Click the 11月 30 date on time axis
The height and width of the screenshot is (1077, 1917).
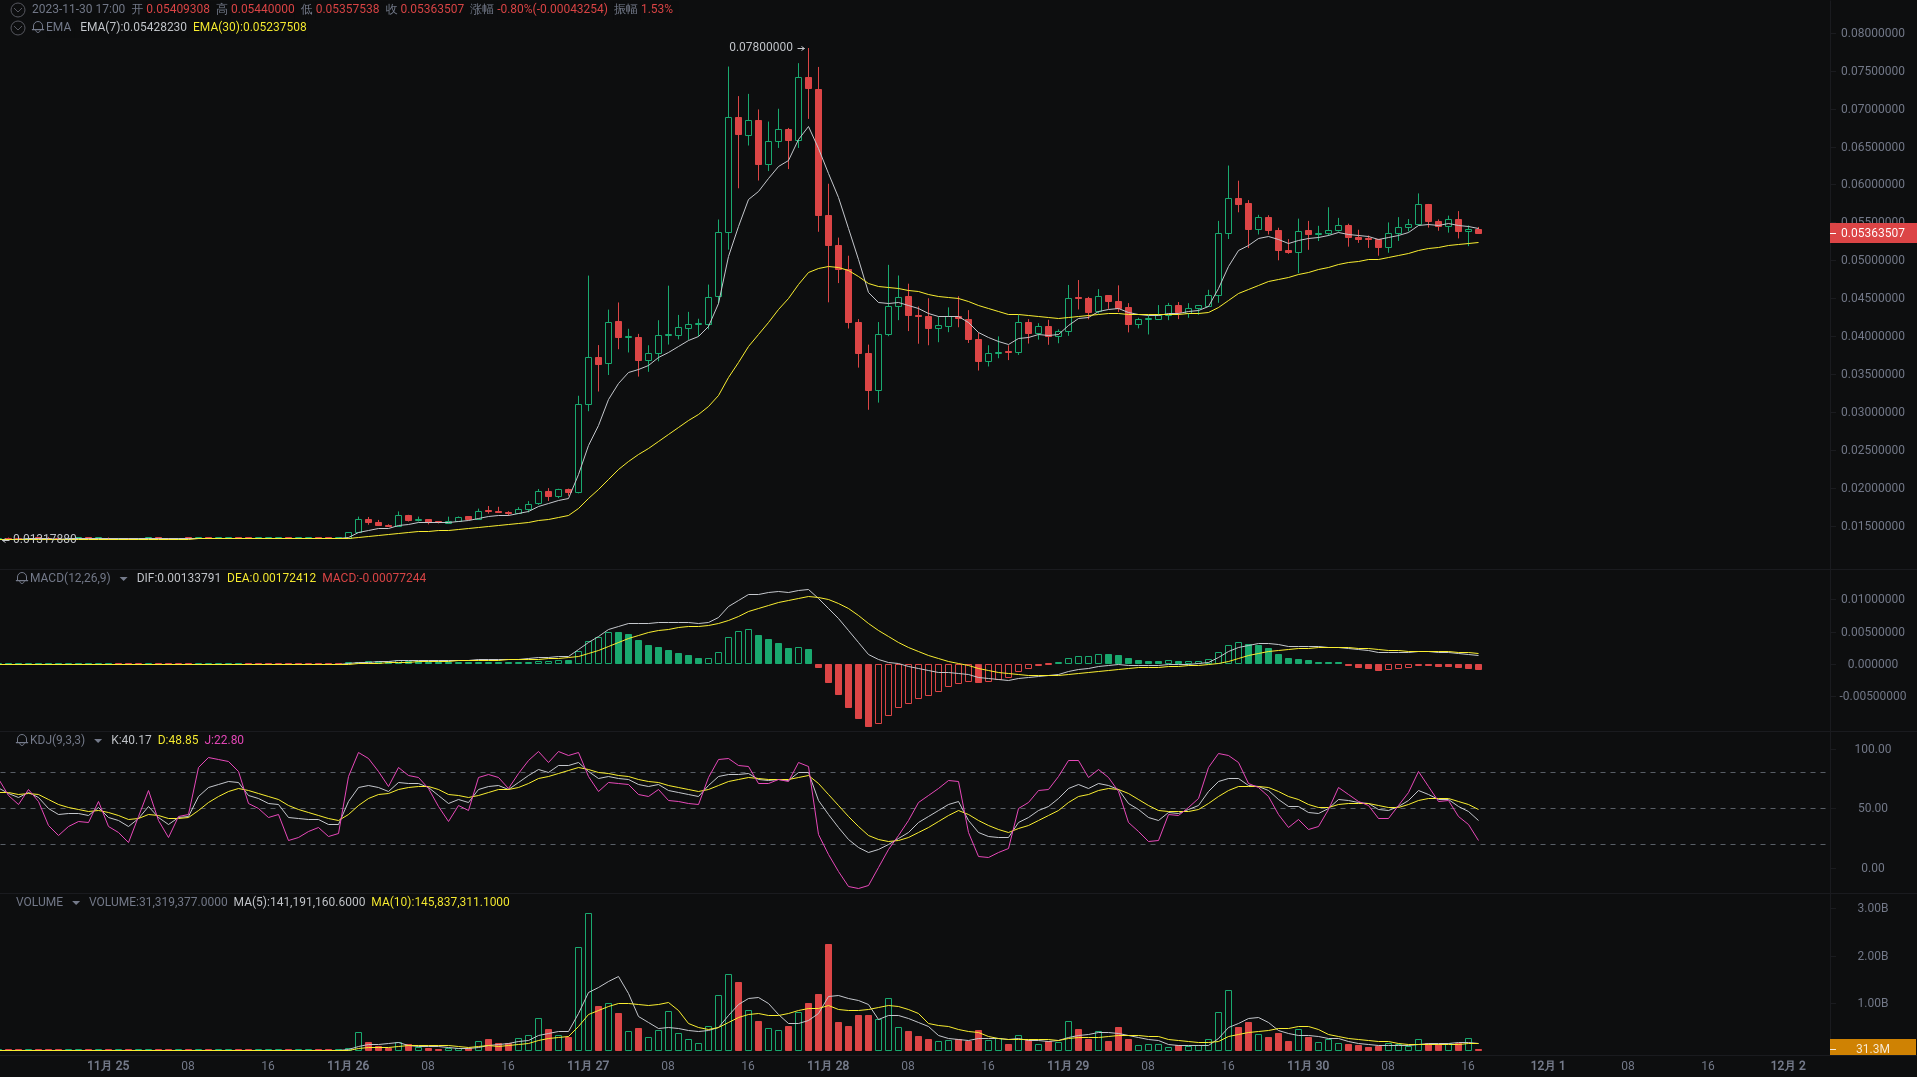coord(1308,1066)
